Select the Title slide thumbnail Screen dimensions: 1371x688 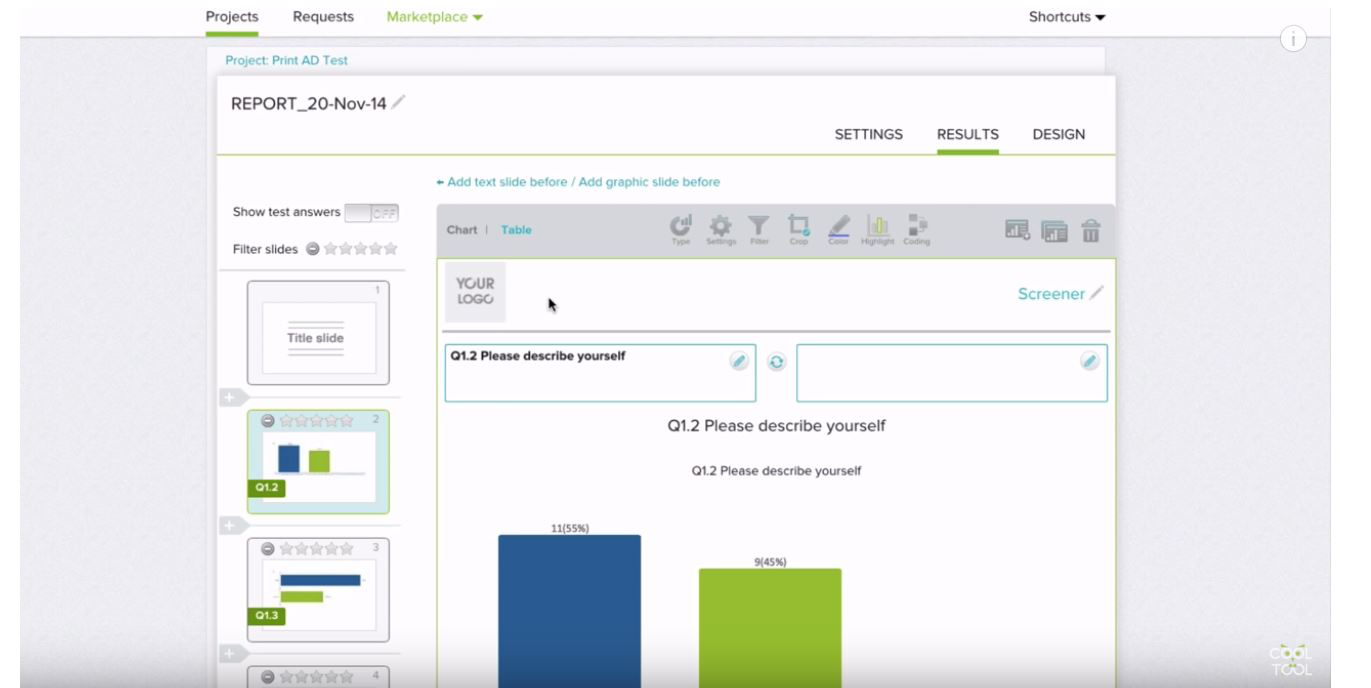coord(318,333)
